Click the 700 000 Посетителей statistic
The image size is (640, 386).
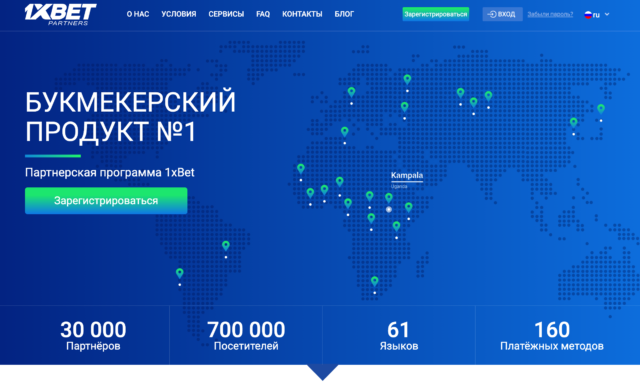pos(246,336)
